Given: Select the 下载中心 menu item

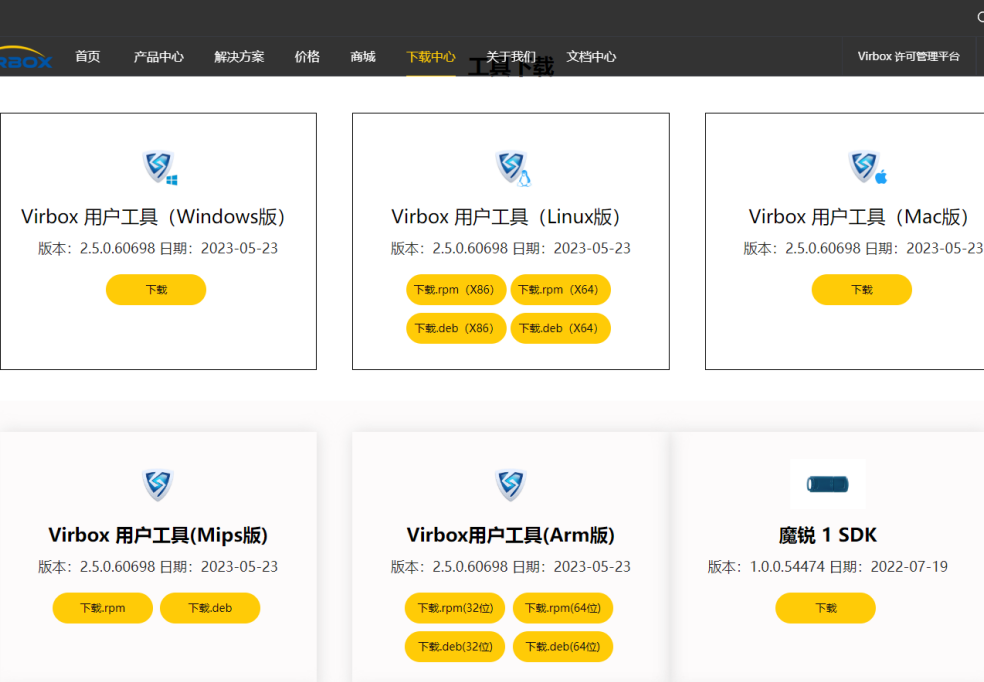Looking at the screenshot, I should [430, 56].
